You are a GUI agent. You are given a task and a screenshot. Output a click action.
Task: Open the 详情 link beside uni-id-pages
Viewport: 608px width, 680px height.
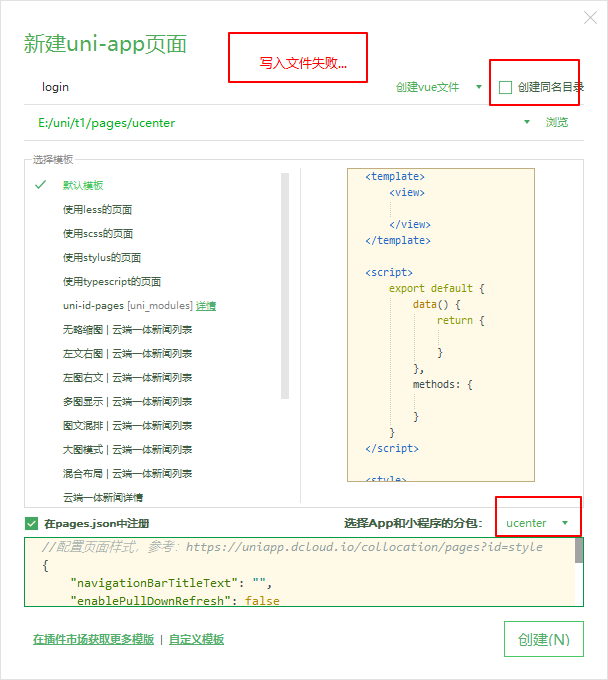tap(206, 306)
